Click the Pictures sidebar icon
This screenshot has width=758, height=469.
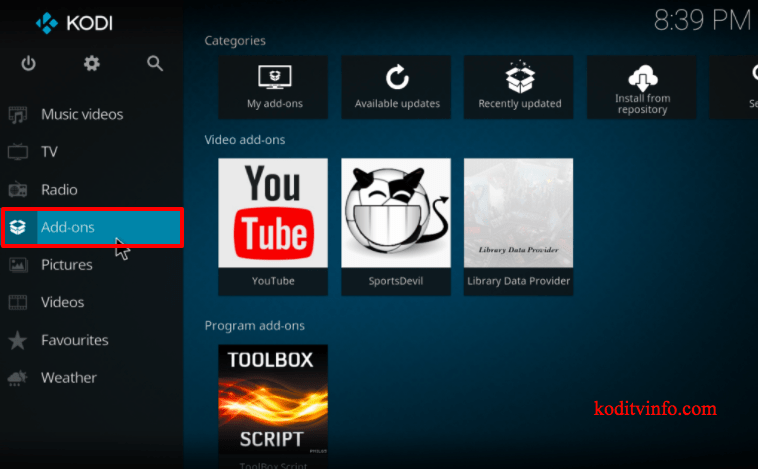click(18, 264)
